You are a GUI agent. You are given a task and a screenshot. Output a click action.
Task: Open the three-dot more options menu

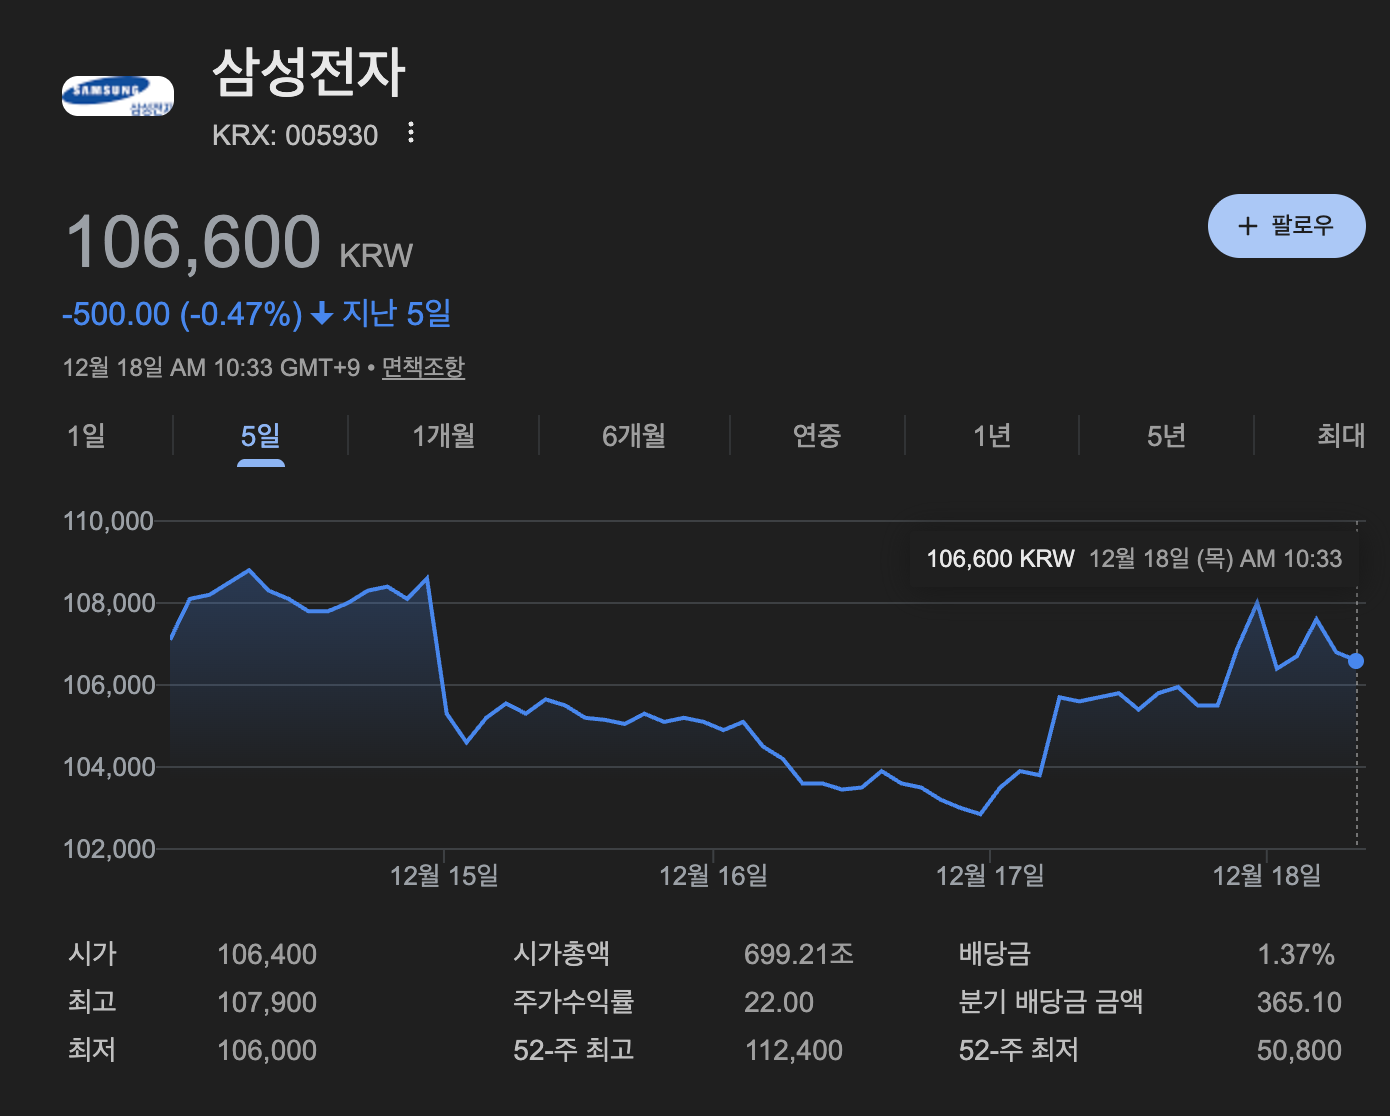[x=411, y=133]
